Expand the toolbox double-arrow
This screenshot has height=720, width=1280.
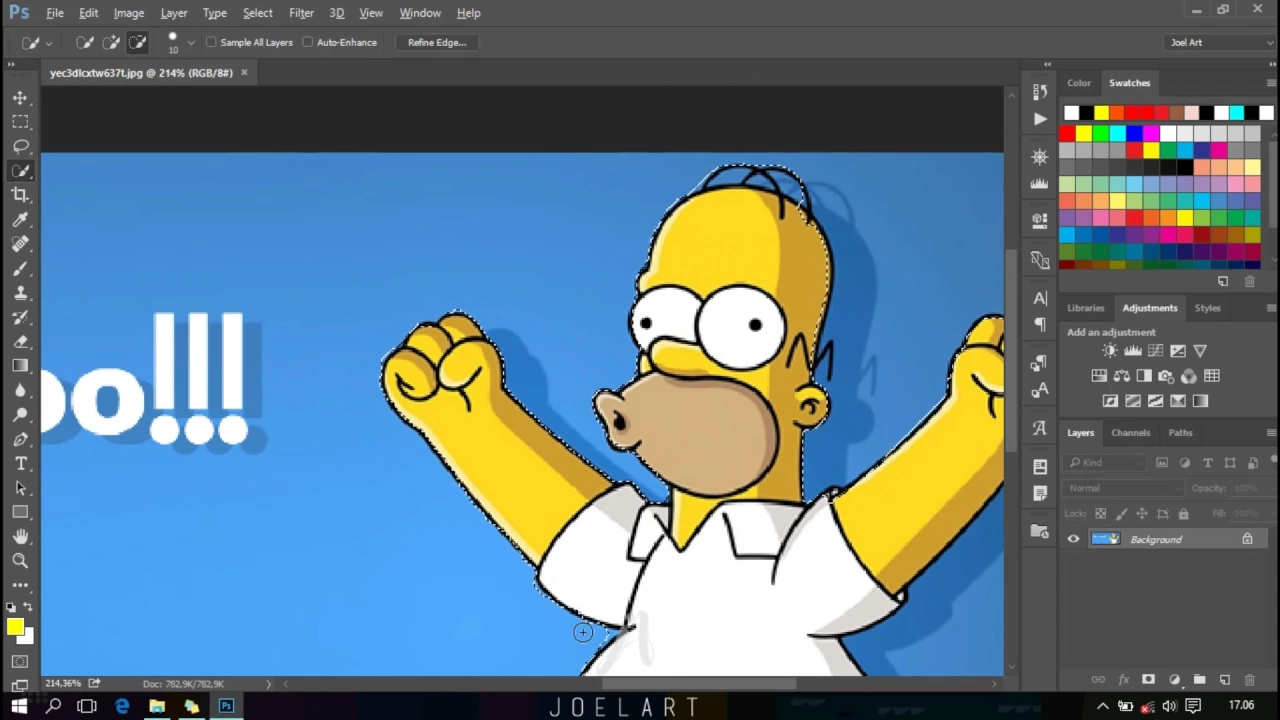(x=11, y=64)
